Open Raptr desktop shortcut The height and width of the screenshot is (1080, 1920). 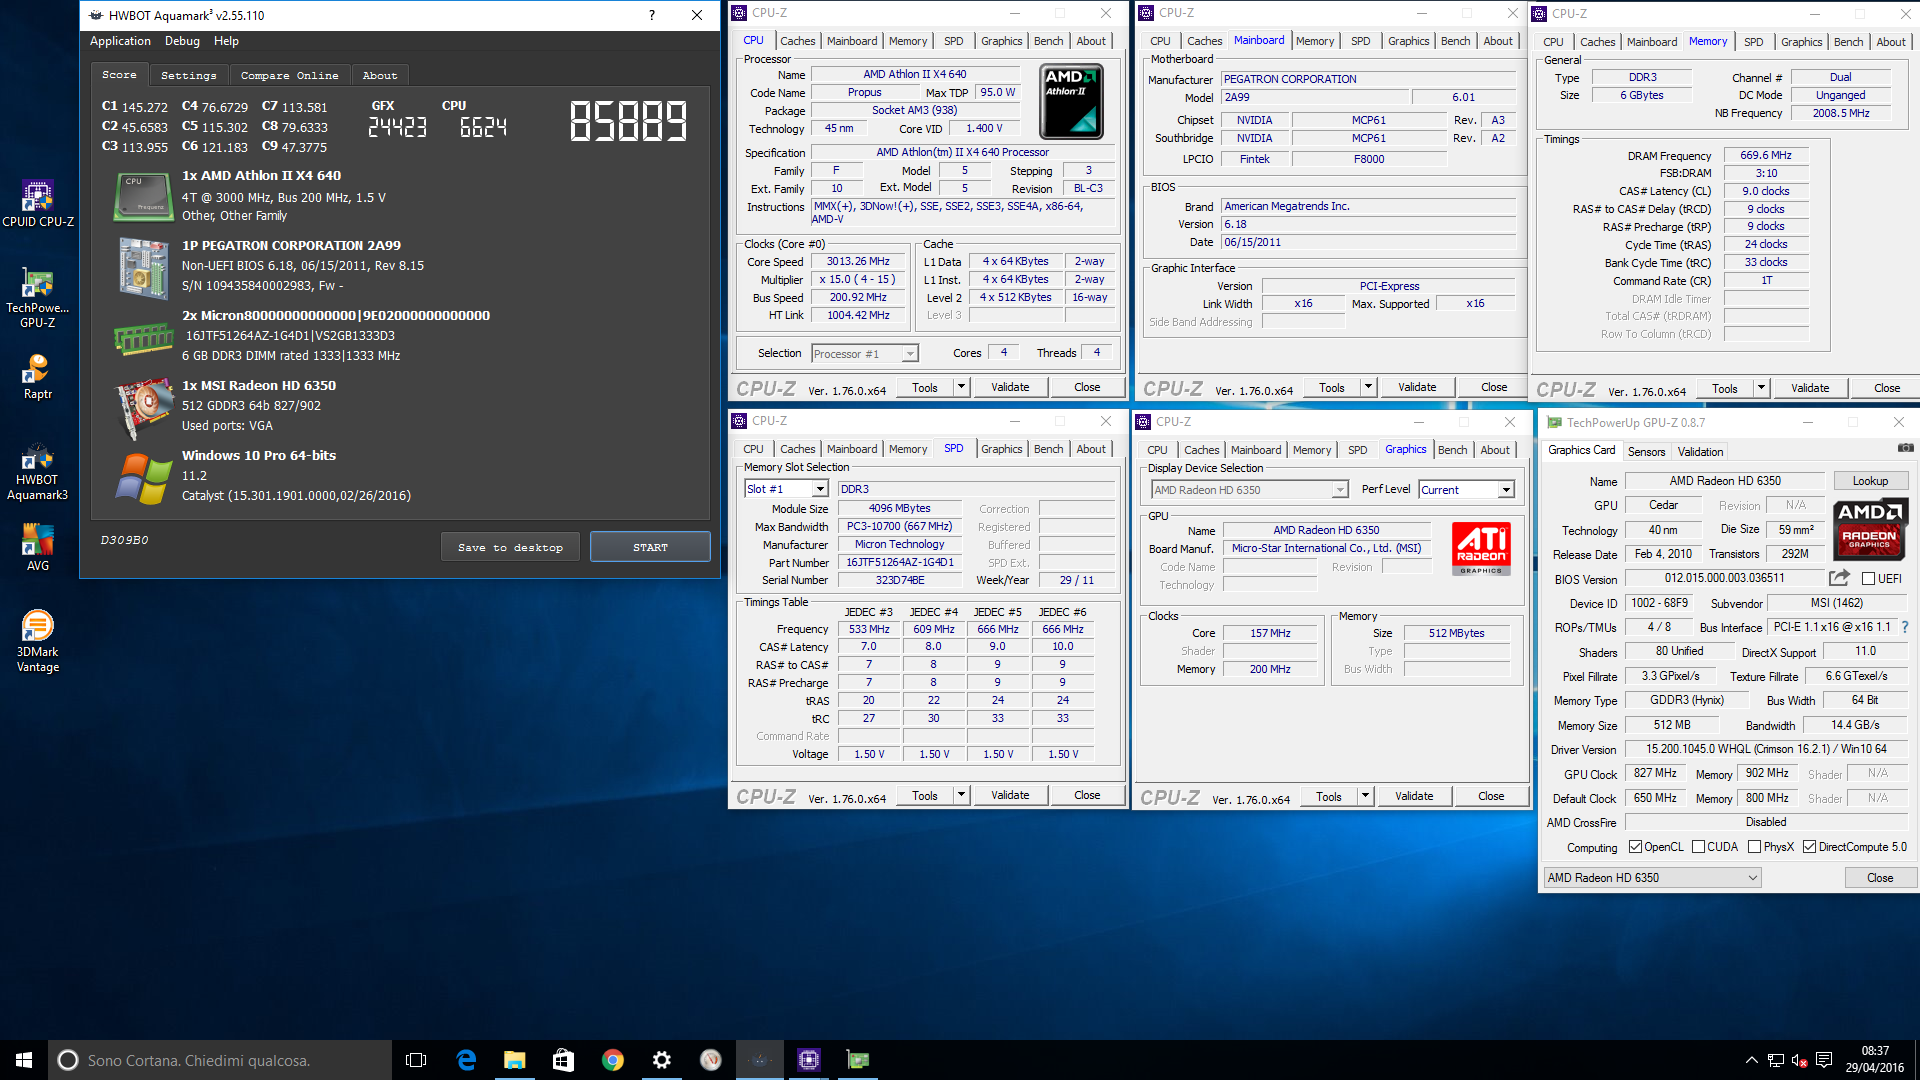pos(38,377)
